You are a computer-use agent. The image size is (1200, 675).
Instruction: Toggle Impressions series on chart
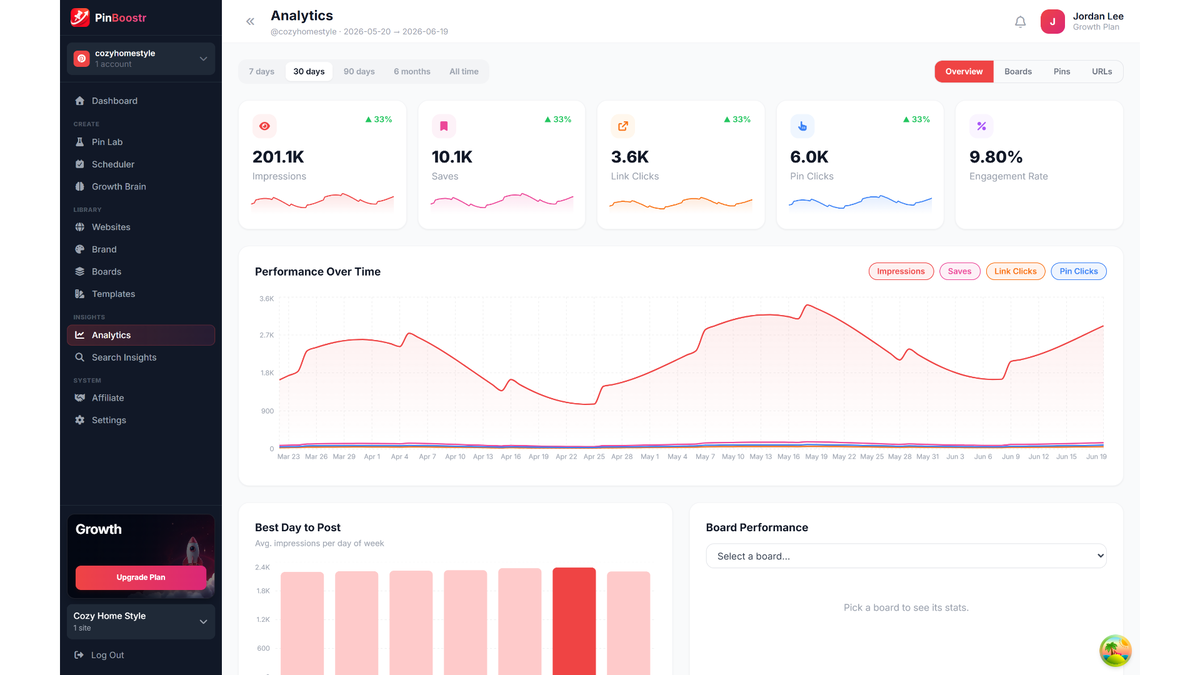[901, 271]
